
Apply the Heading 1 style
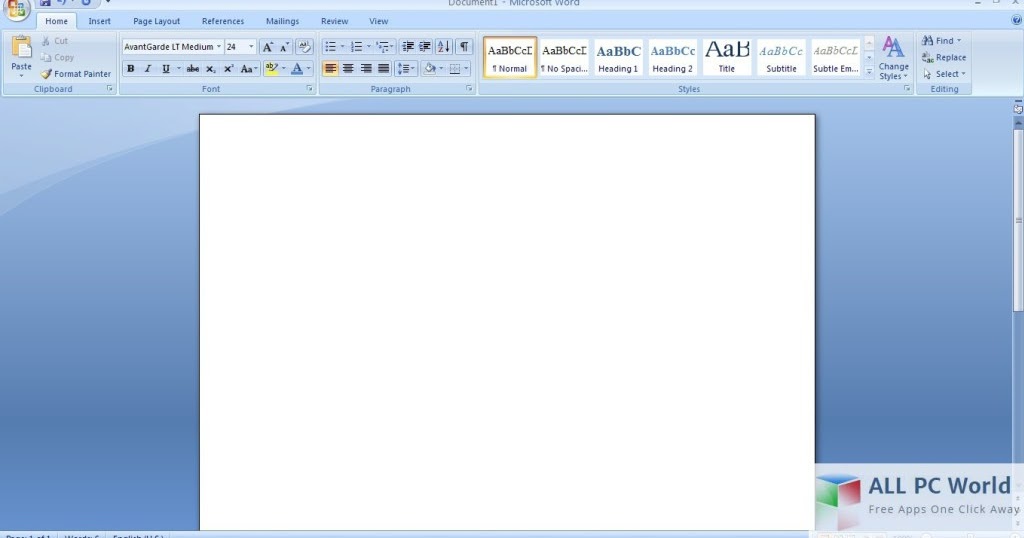(618, 57)
